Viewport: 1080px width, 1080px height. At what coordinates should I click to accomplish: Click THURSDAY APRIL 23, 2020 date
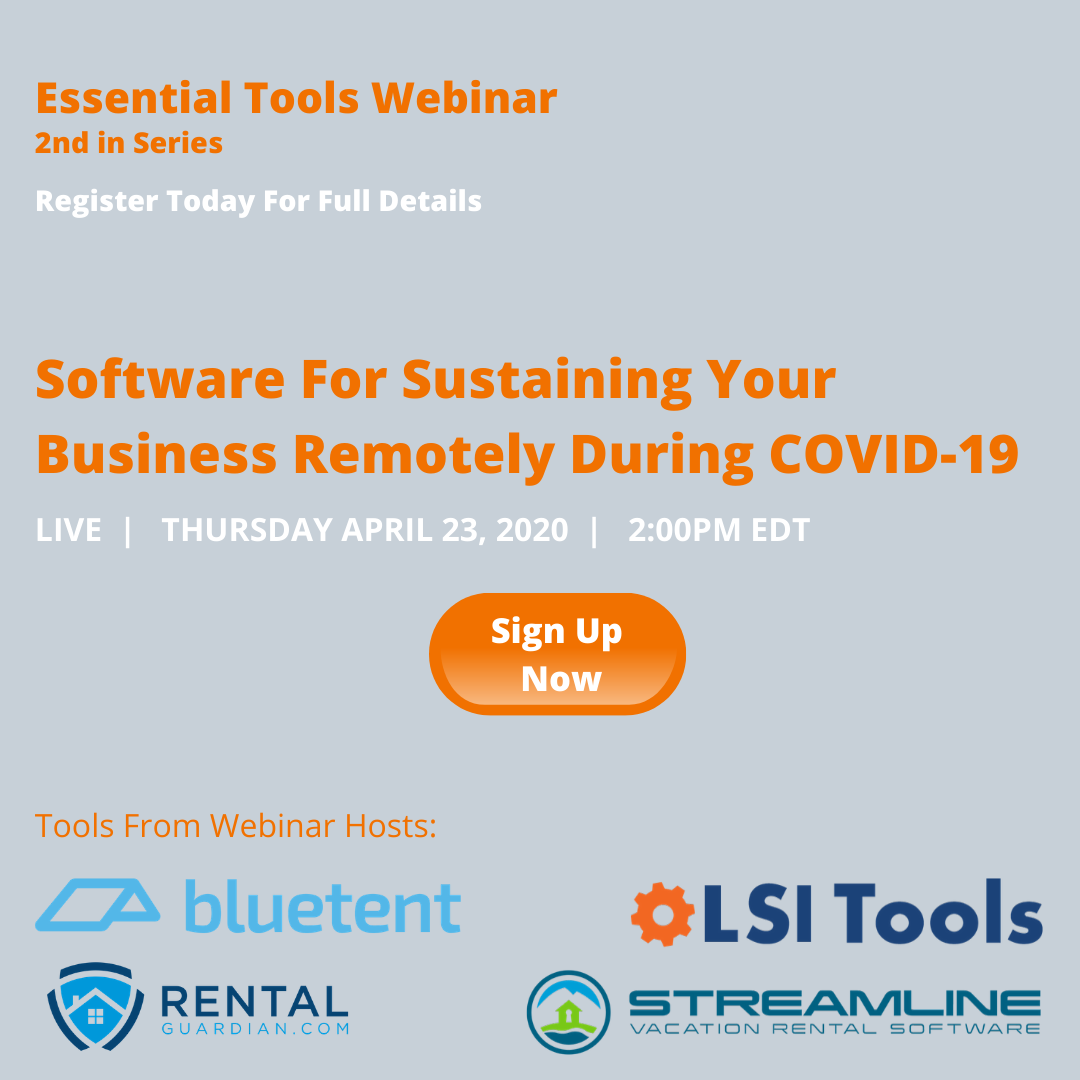364,530
